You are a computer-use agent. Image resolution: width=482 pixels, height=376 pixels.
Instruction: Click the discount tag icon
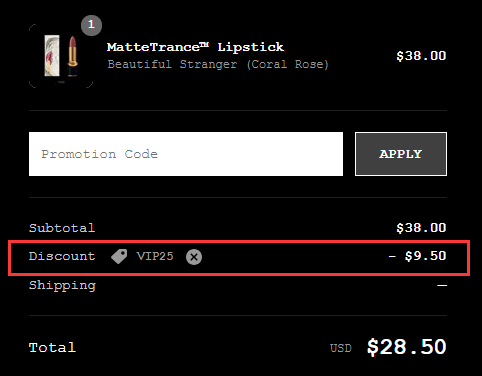pos(119,256)
